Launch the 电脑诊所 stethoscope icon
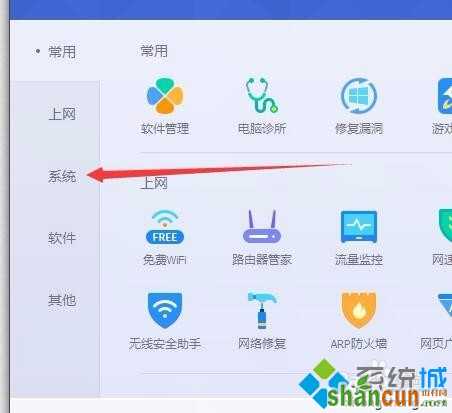The image size is (452, 413). pos(262,95)
